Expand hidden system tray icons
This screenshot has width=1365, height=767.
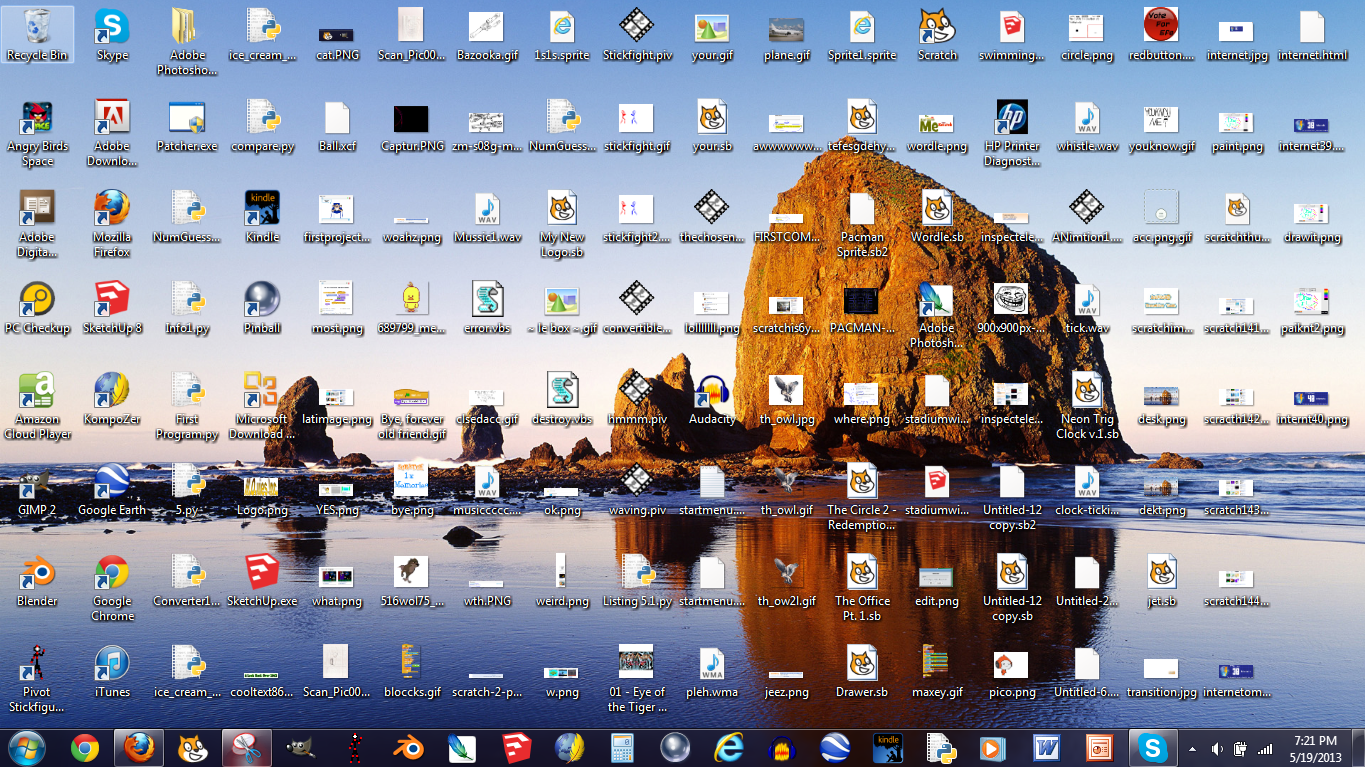pos(1191,747)
